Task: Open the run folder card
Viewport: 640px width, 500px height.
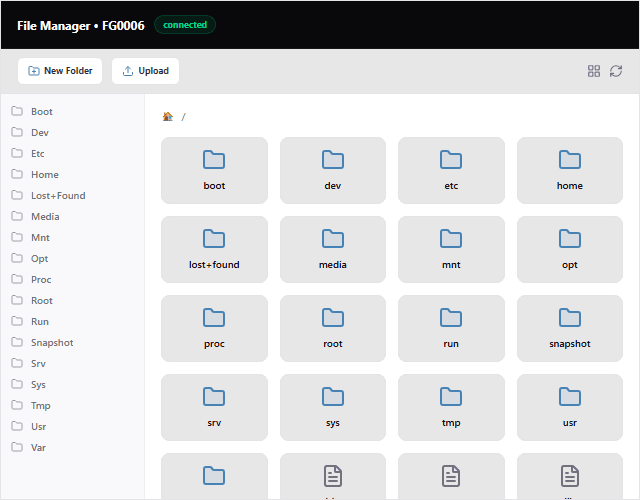Action: pos(451,329)
